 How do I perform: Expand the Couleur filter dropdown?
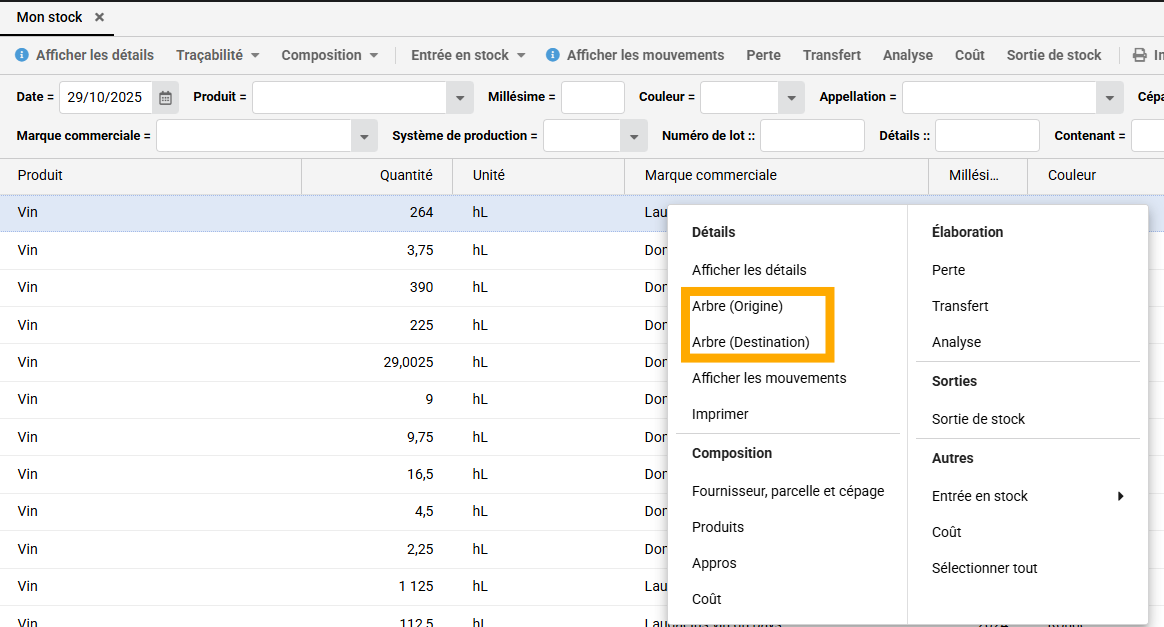tap(791, 98)
